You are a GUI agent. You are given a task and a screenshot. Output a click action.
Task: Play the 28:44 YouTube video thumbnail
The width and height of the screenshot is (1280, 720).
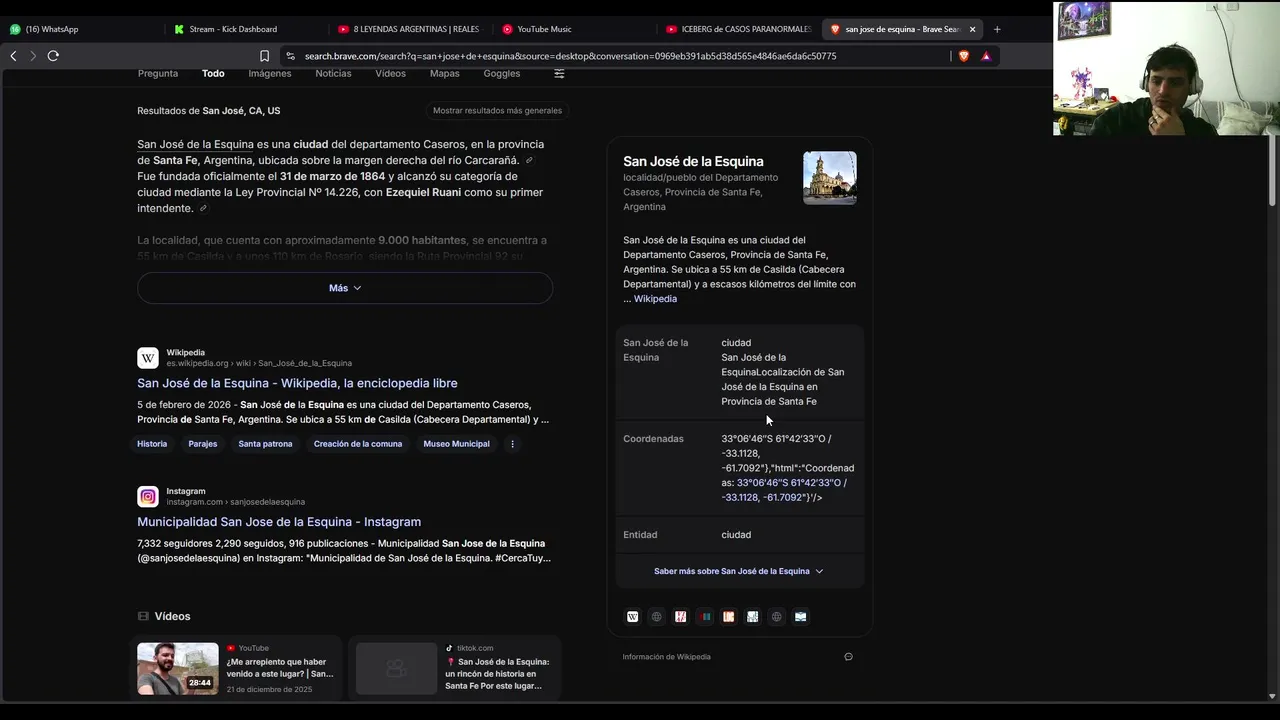point(178,669)
